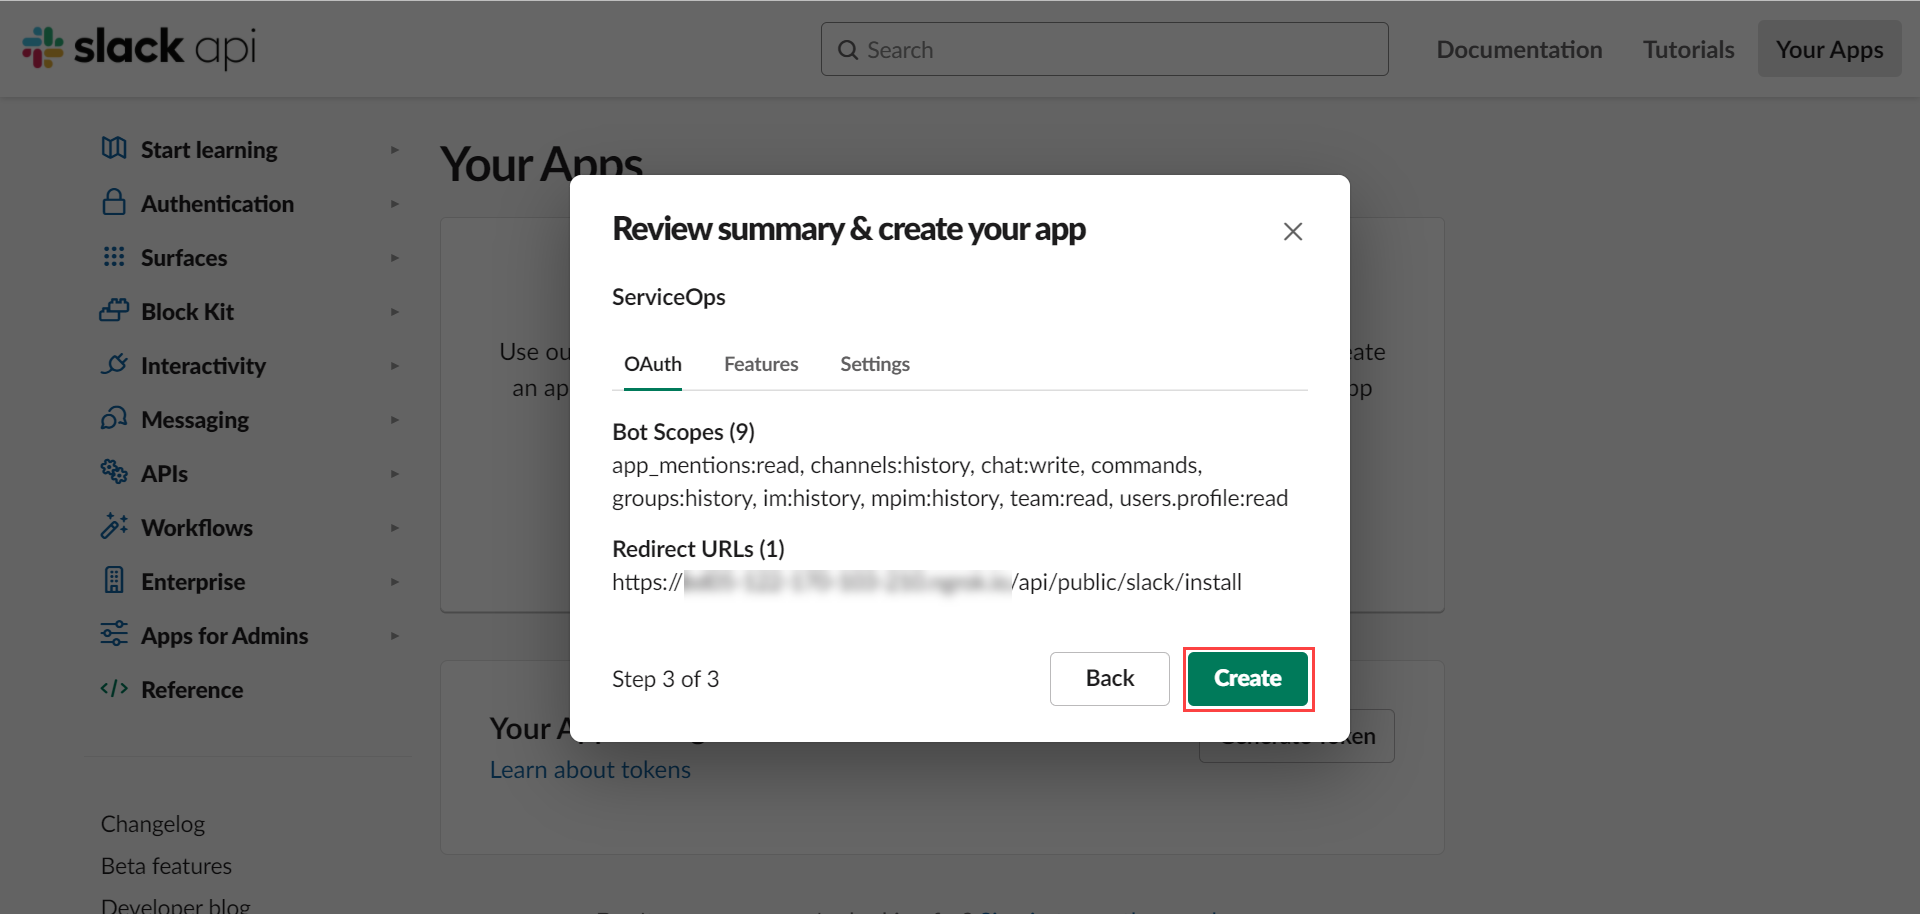This screenshot has height=914, width=1920.
Task: Select the Start learning book icon
Action: [114, 148]
